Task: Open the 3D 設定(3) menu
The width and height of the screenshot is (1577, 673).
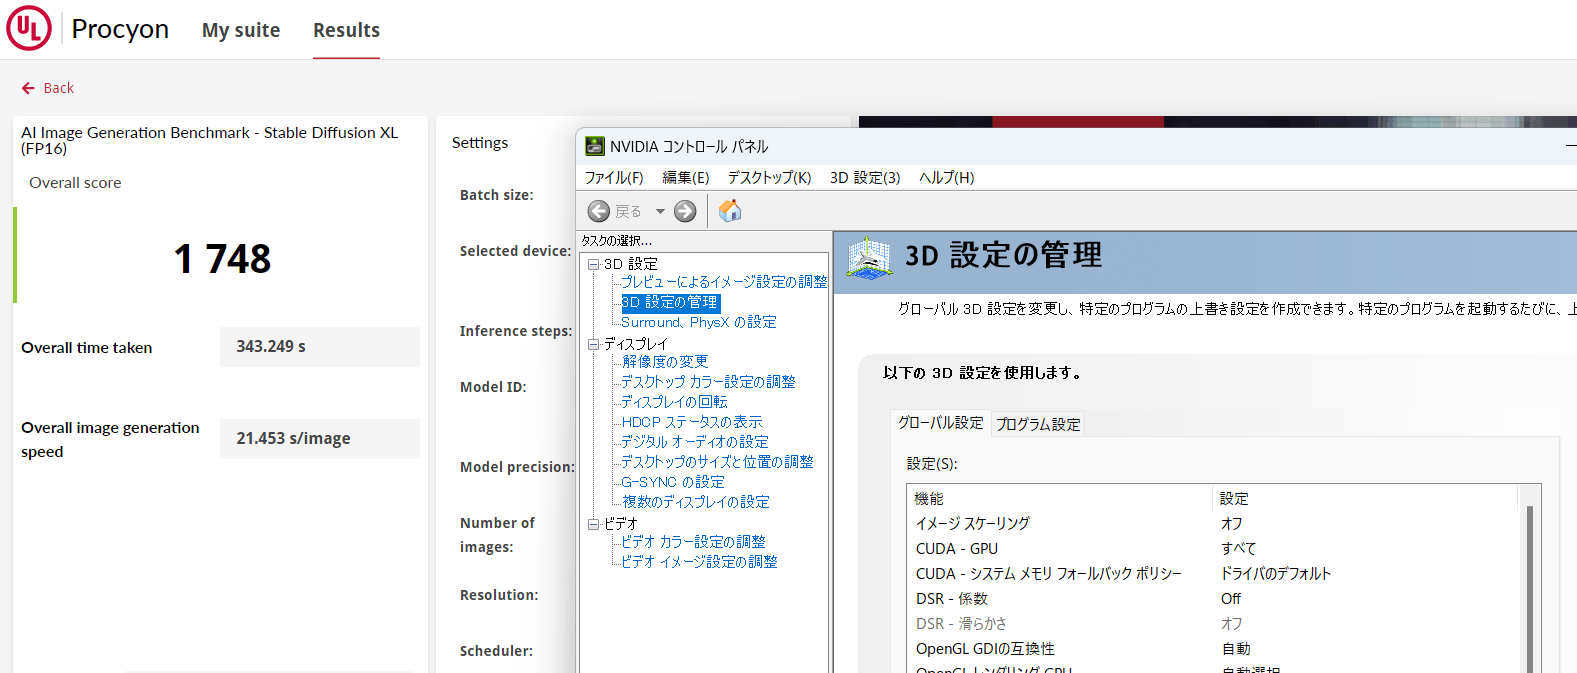Action: coord(865,177)
